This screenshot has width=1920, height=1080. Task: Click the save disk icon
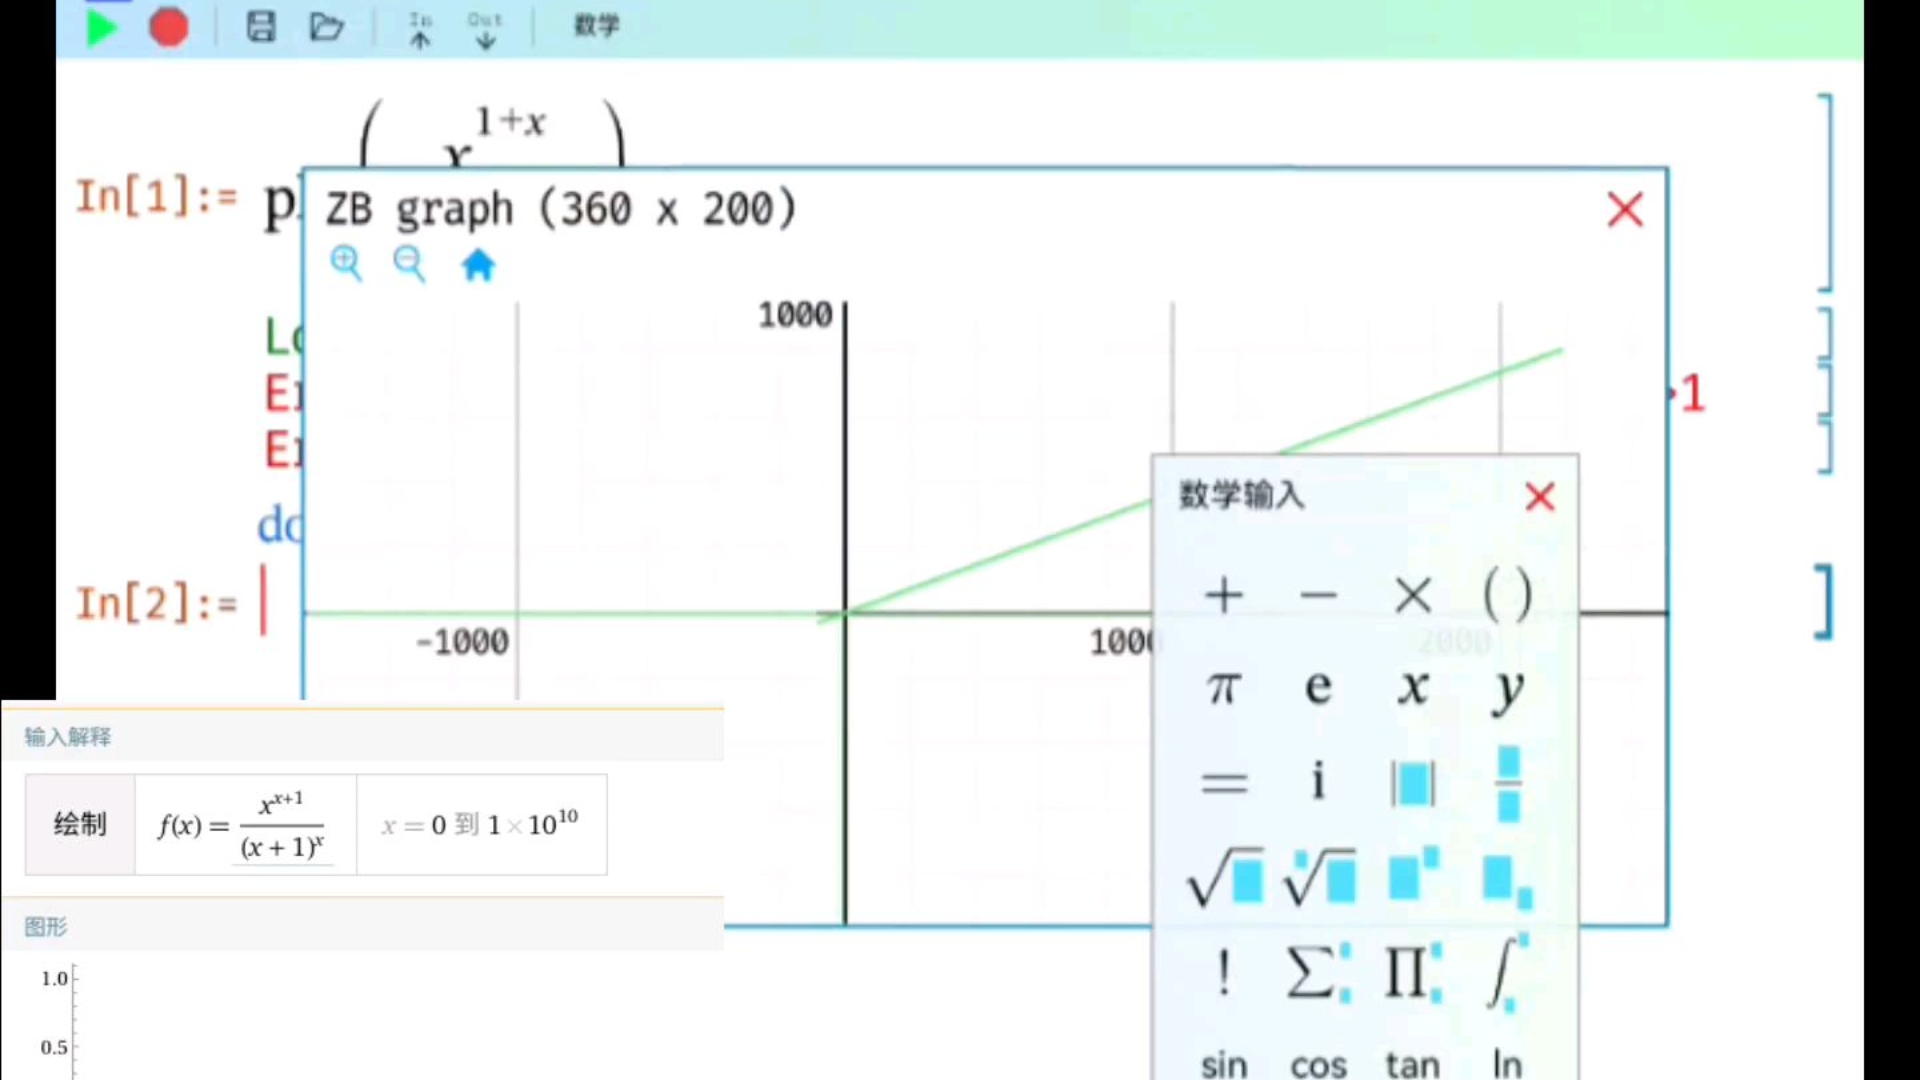[261, 27]
